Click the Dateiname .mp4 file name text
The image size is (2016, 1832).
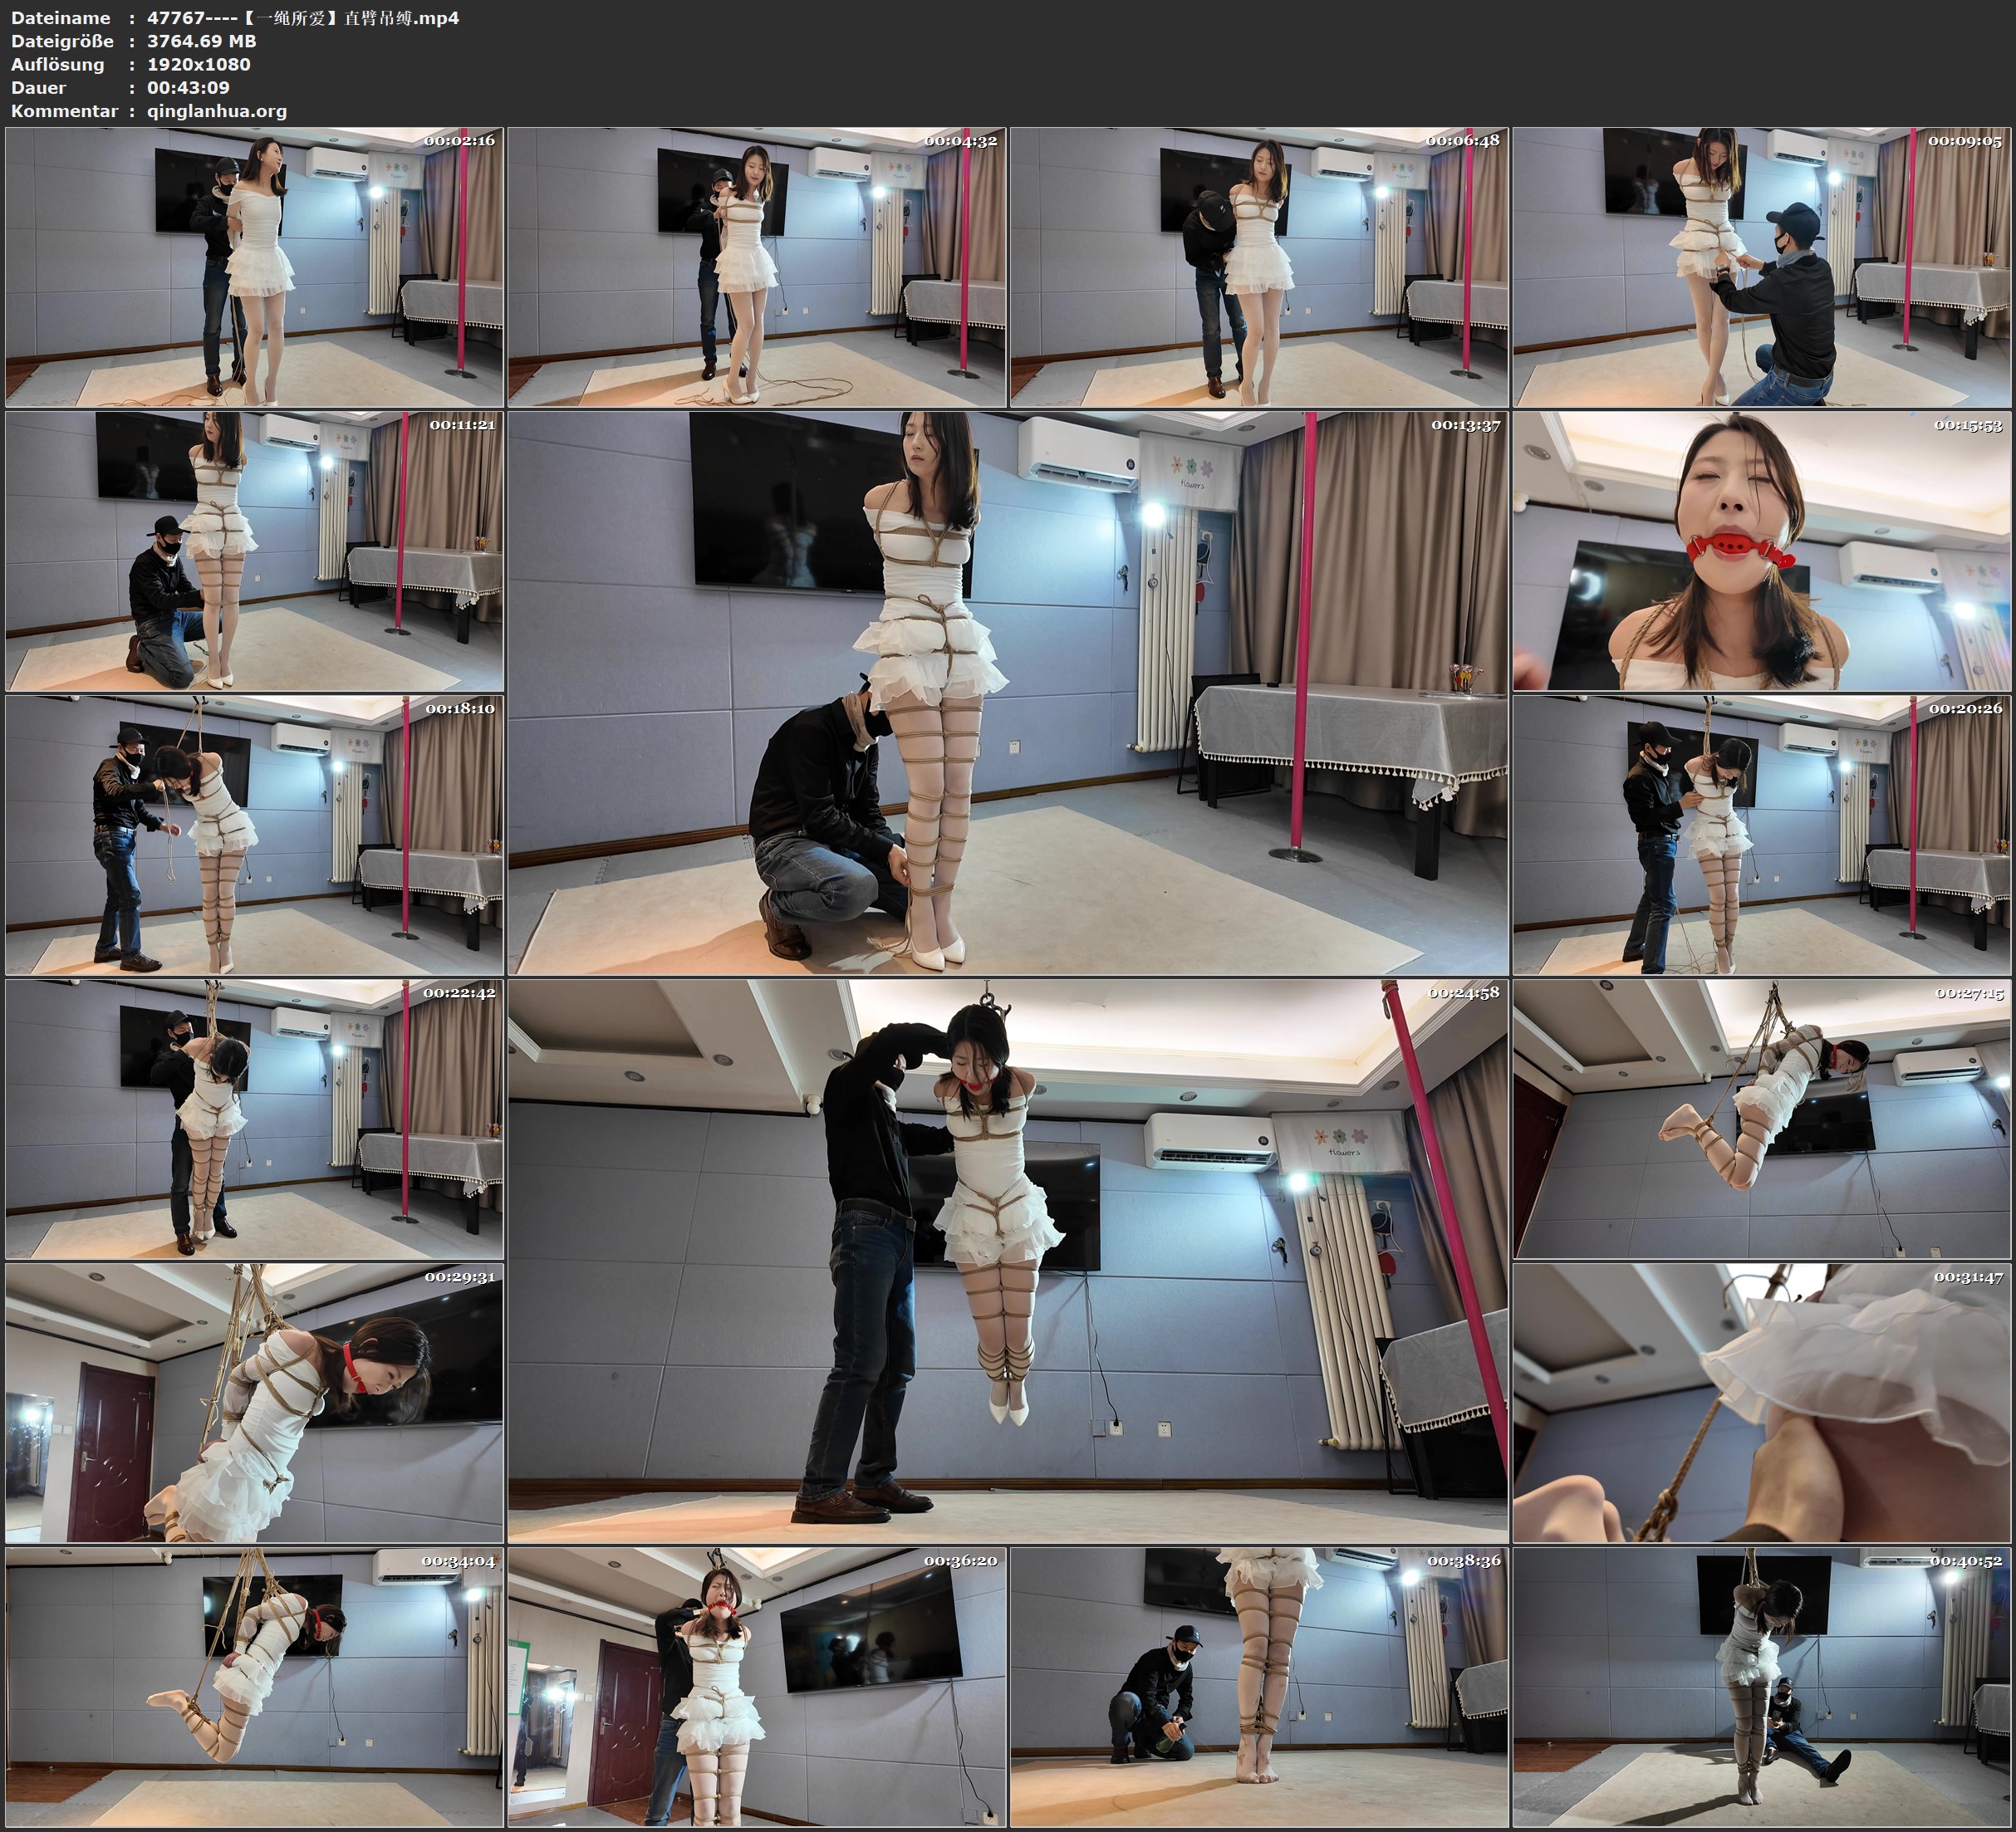coord(303,18)
